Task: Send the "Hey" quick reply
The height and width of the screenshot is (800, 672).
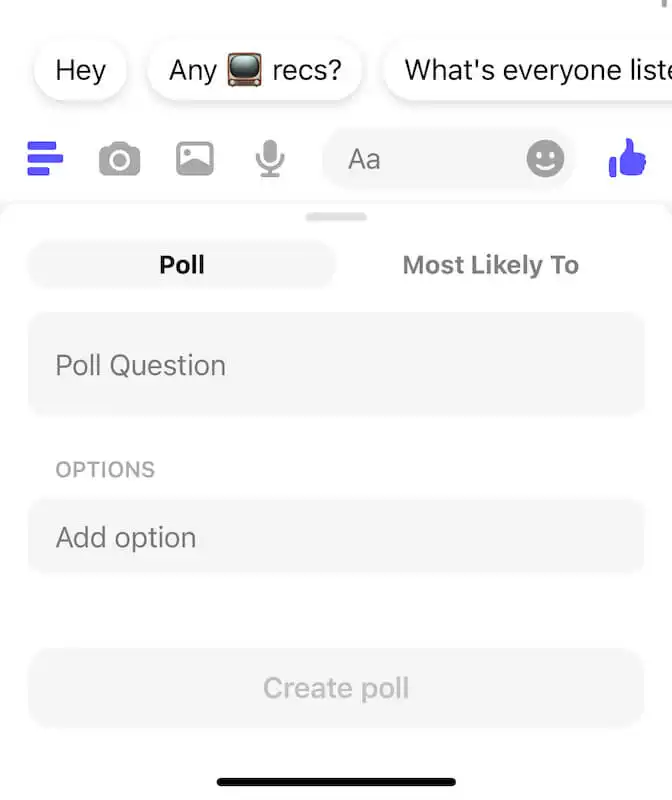Action: point(80,70)
